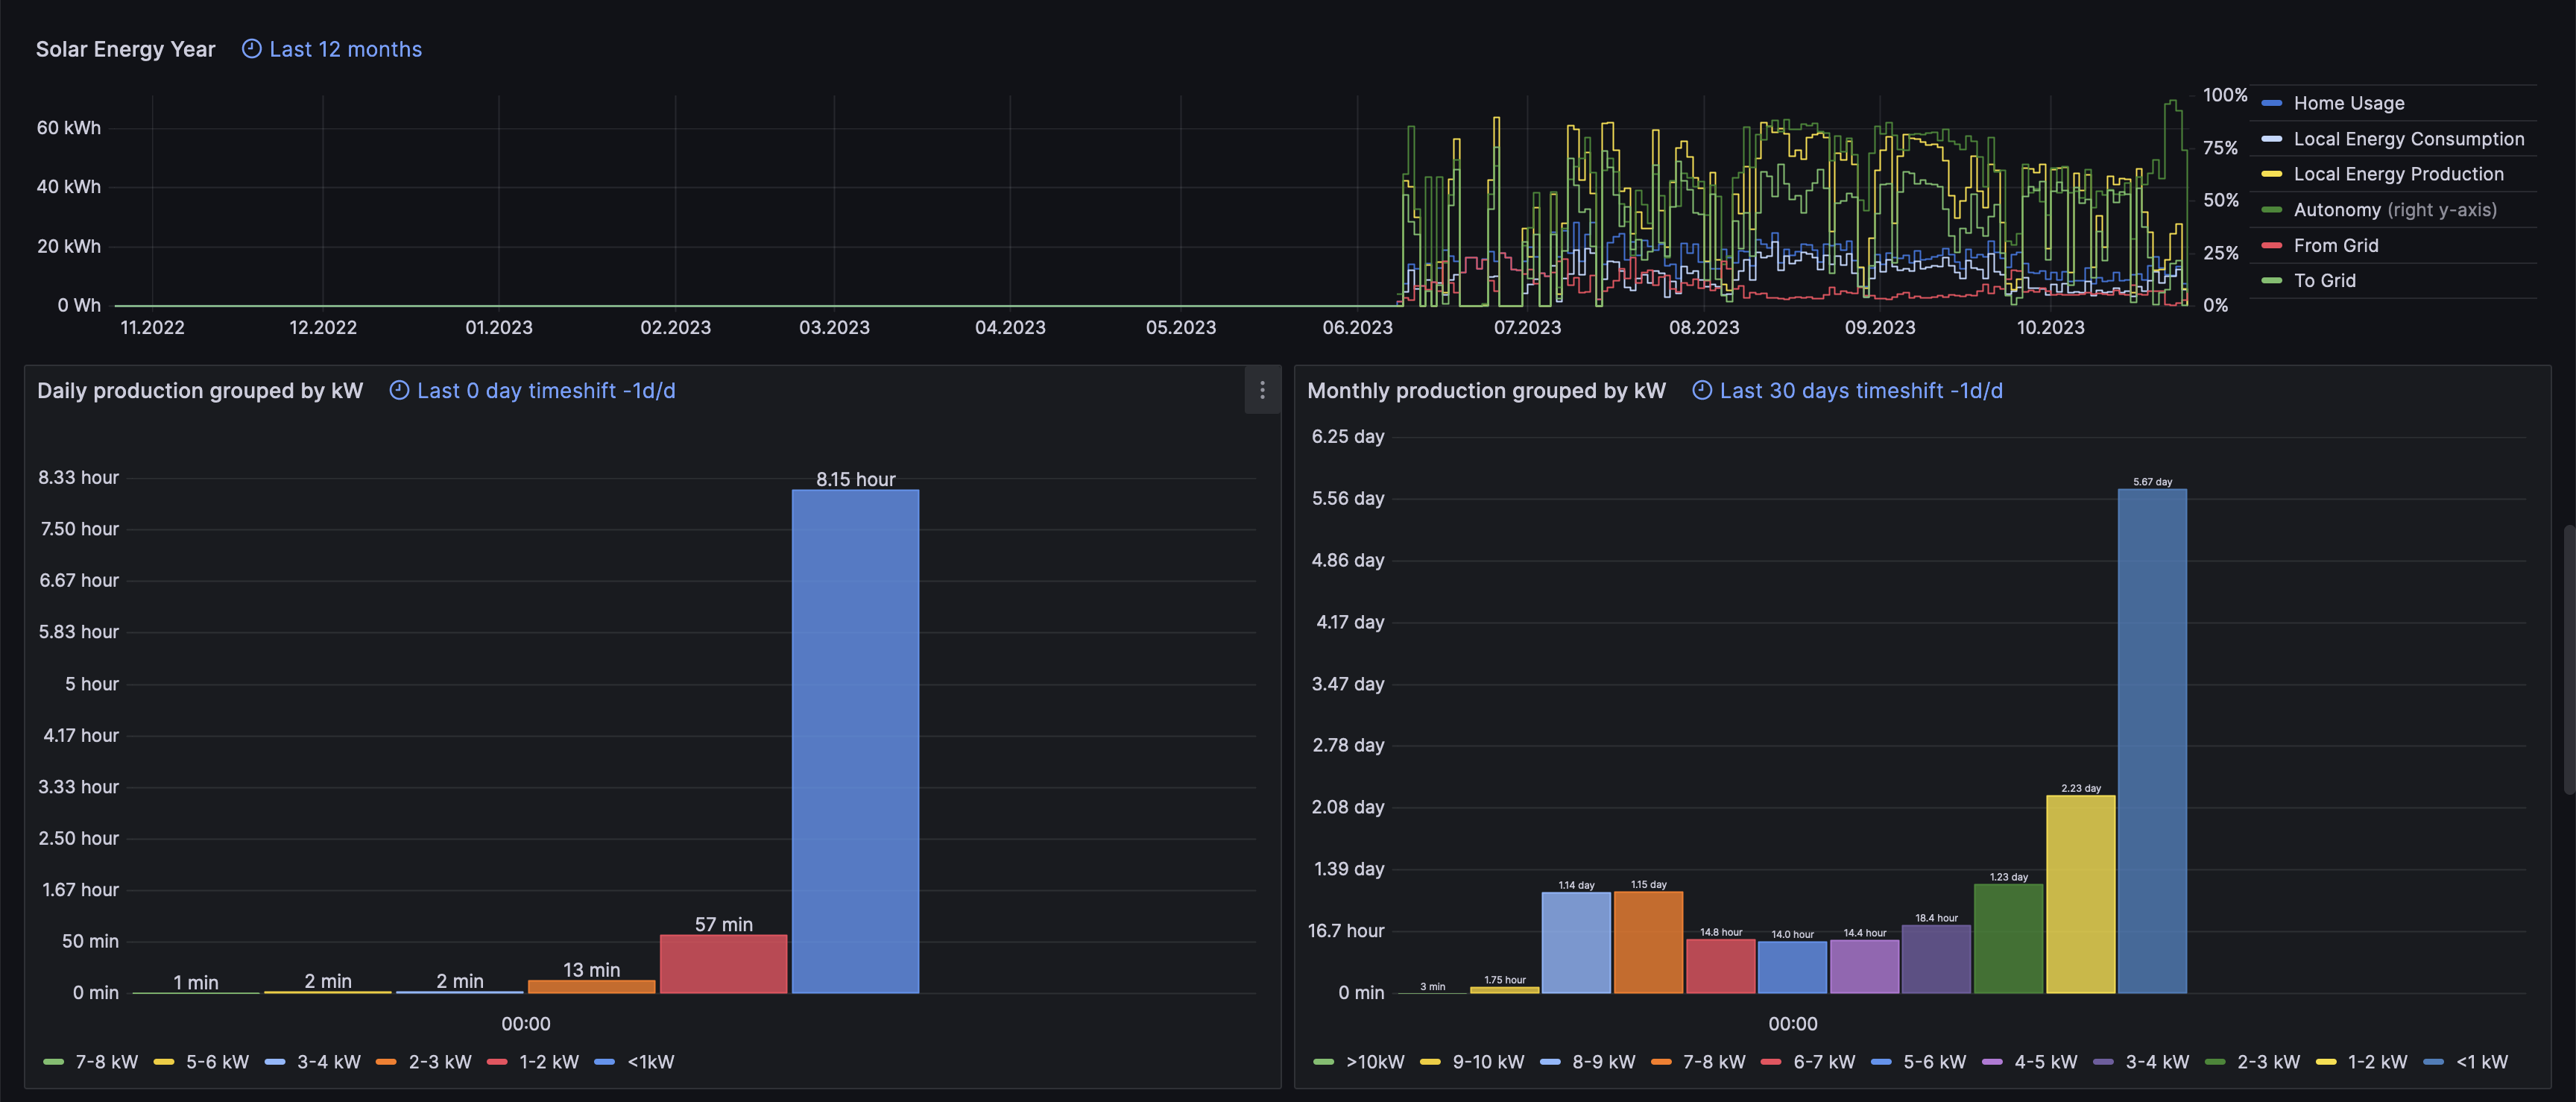Click clock icon beside Last 30 days timeshift
Screen dimensions: 2576x1102
[x=1701, y=391]
